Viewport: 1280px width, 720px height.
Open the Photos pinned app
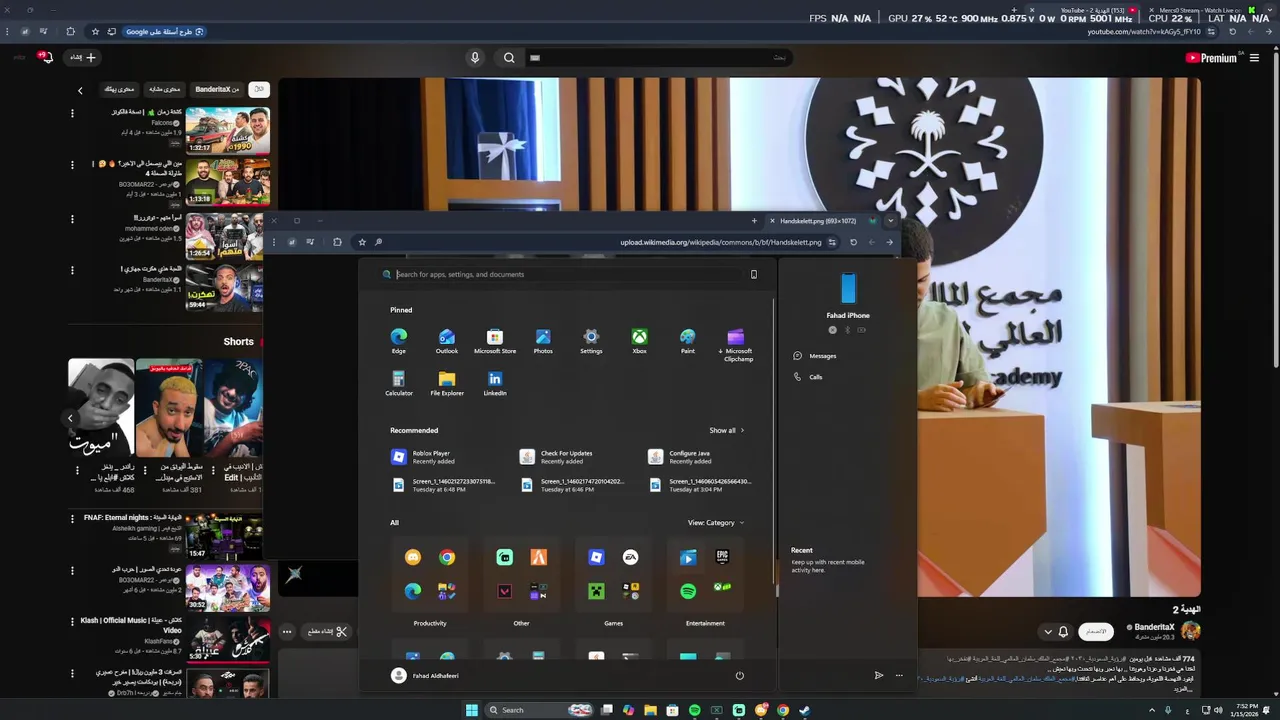tap(543, 341)
